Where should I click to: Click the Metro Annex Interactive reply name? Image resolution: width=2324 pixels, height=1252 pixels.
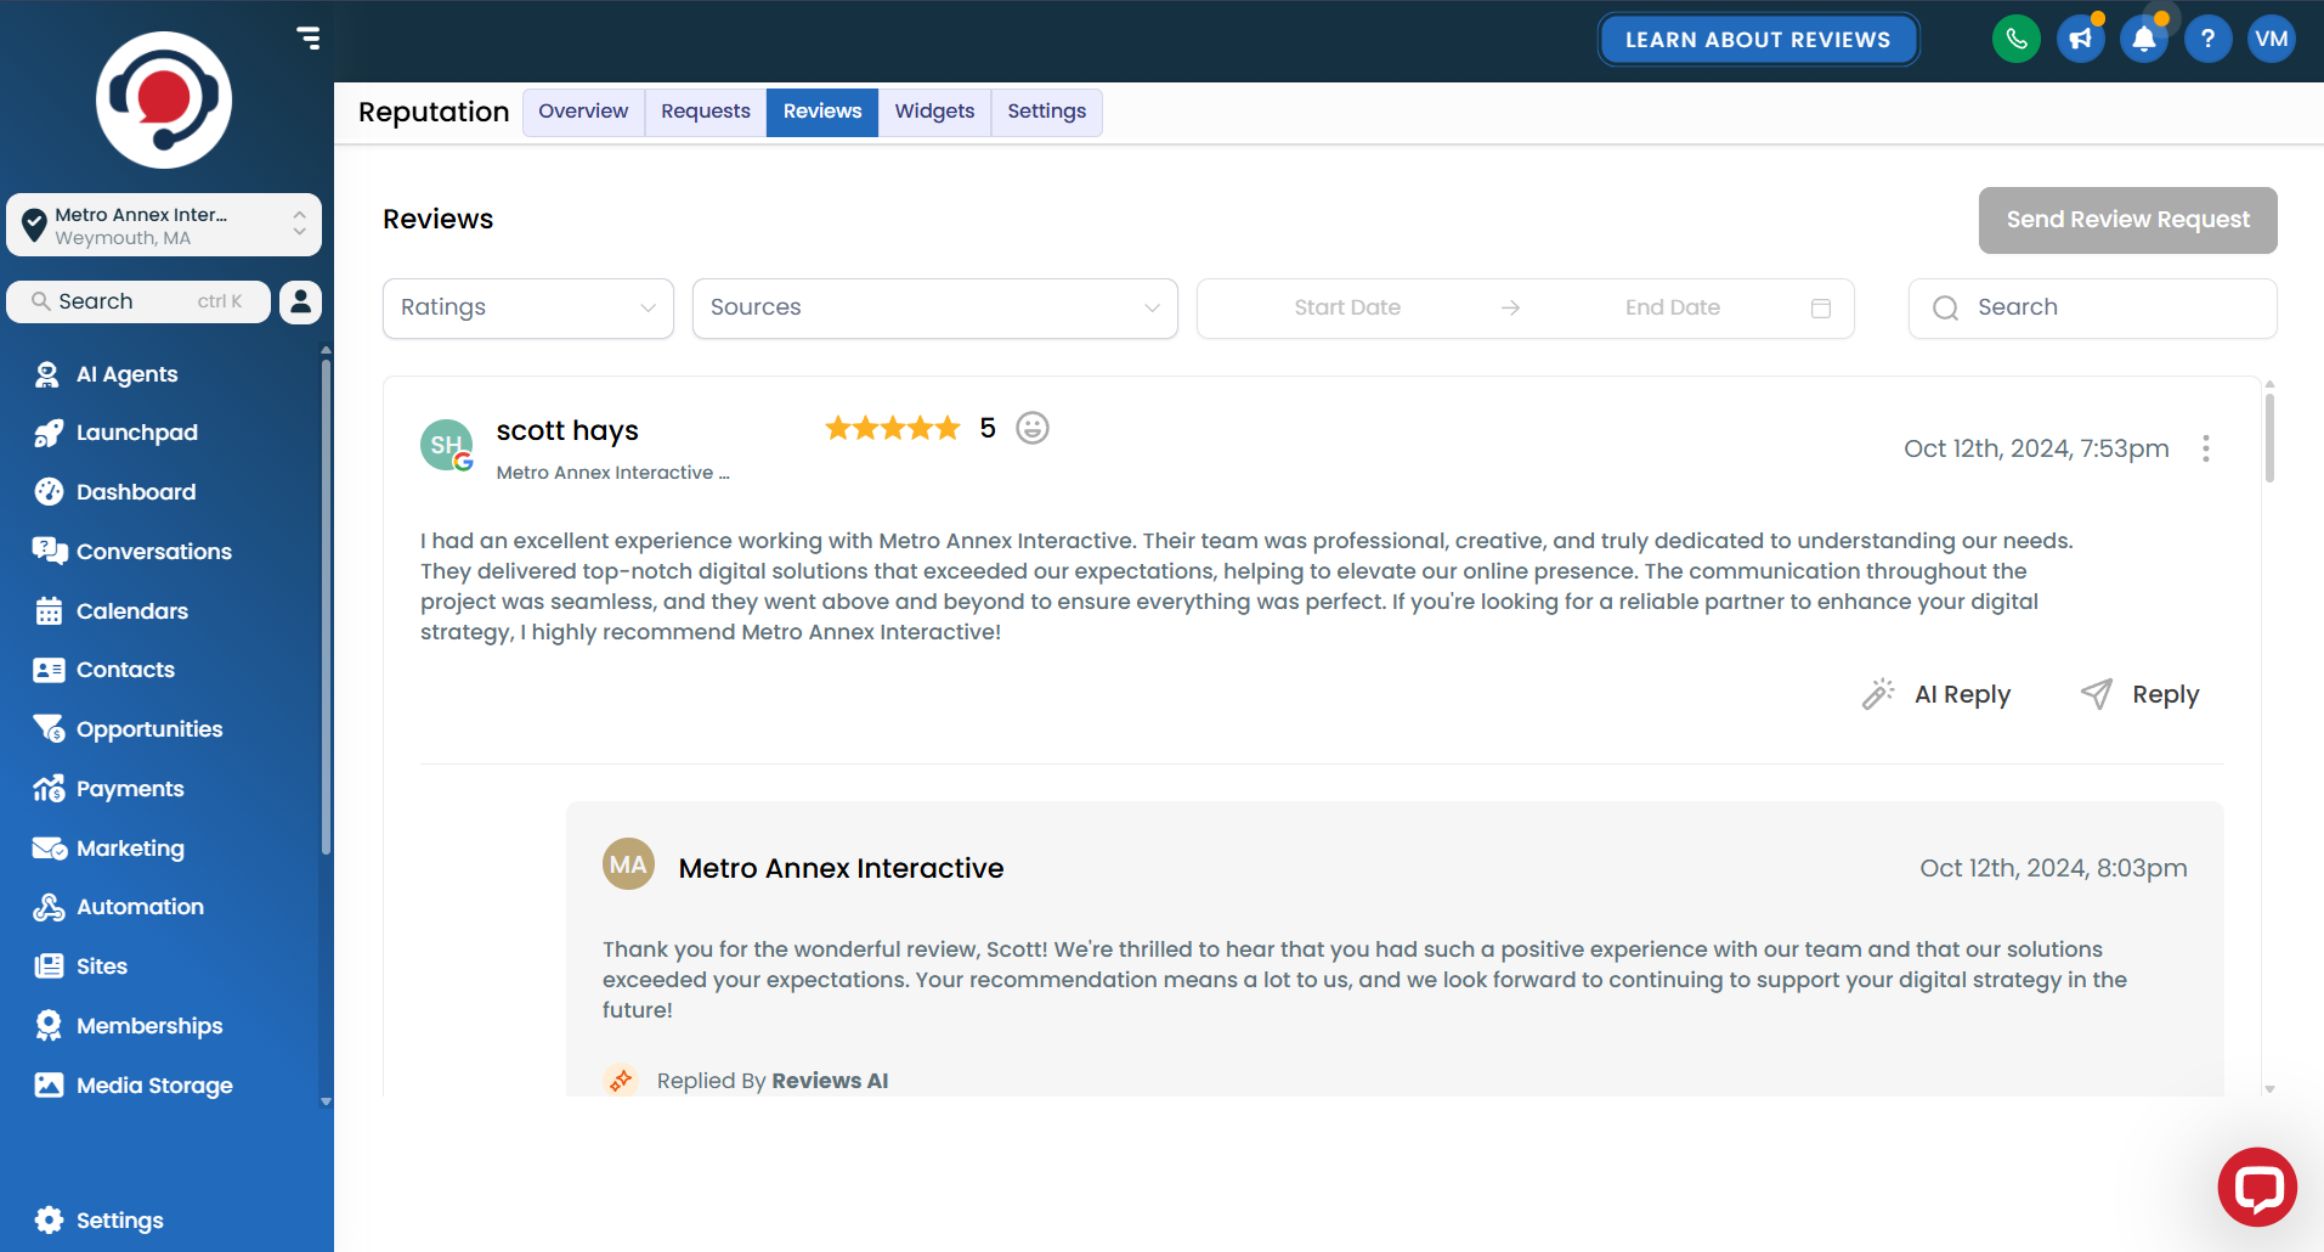pyautogui.click(x=841, y=868)
